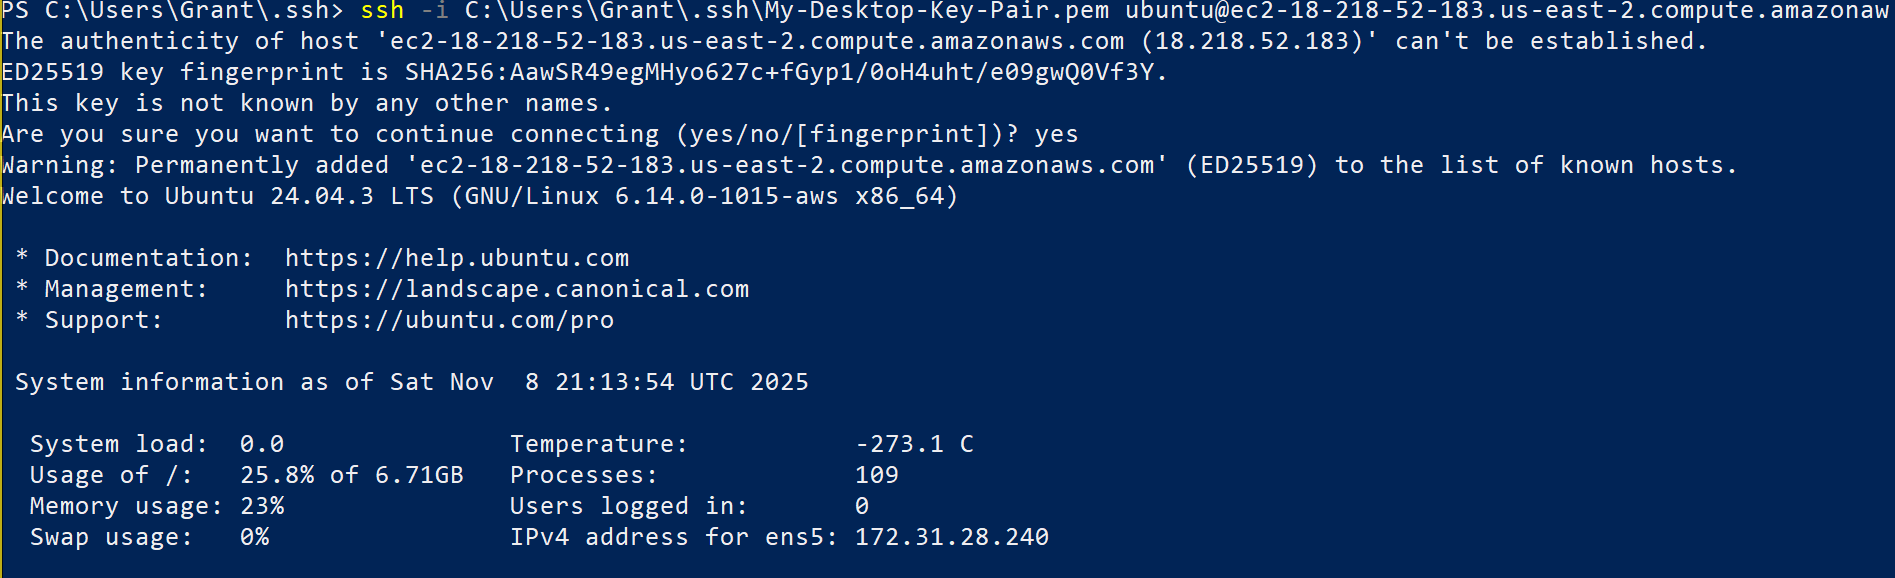Click the System load value 0.0
The width and height of the screenshot is (1895, 578).
pyautogui.click(x=262, y=444)
